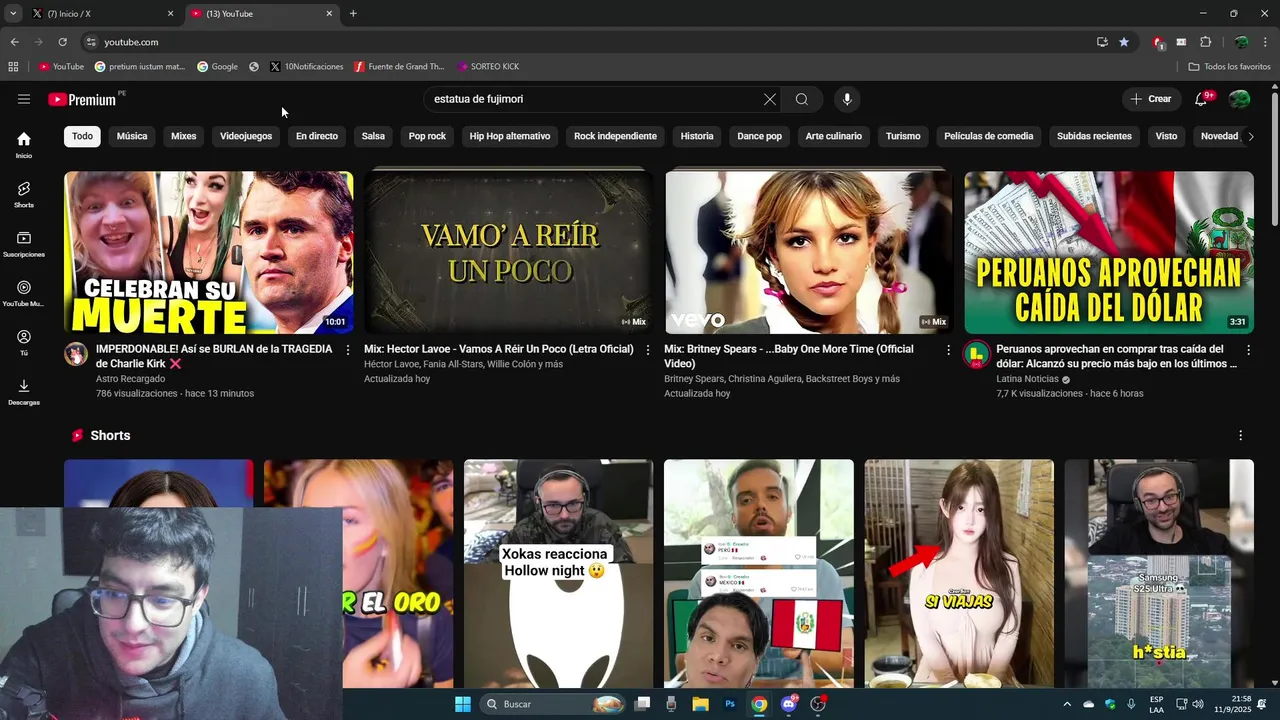Select the Turismo filter chip

coord(903,136)
